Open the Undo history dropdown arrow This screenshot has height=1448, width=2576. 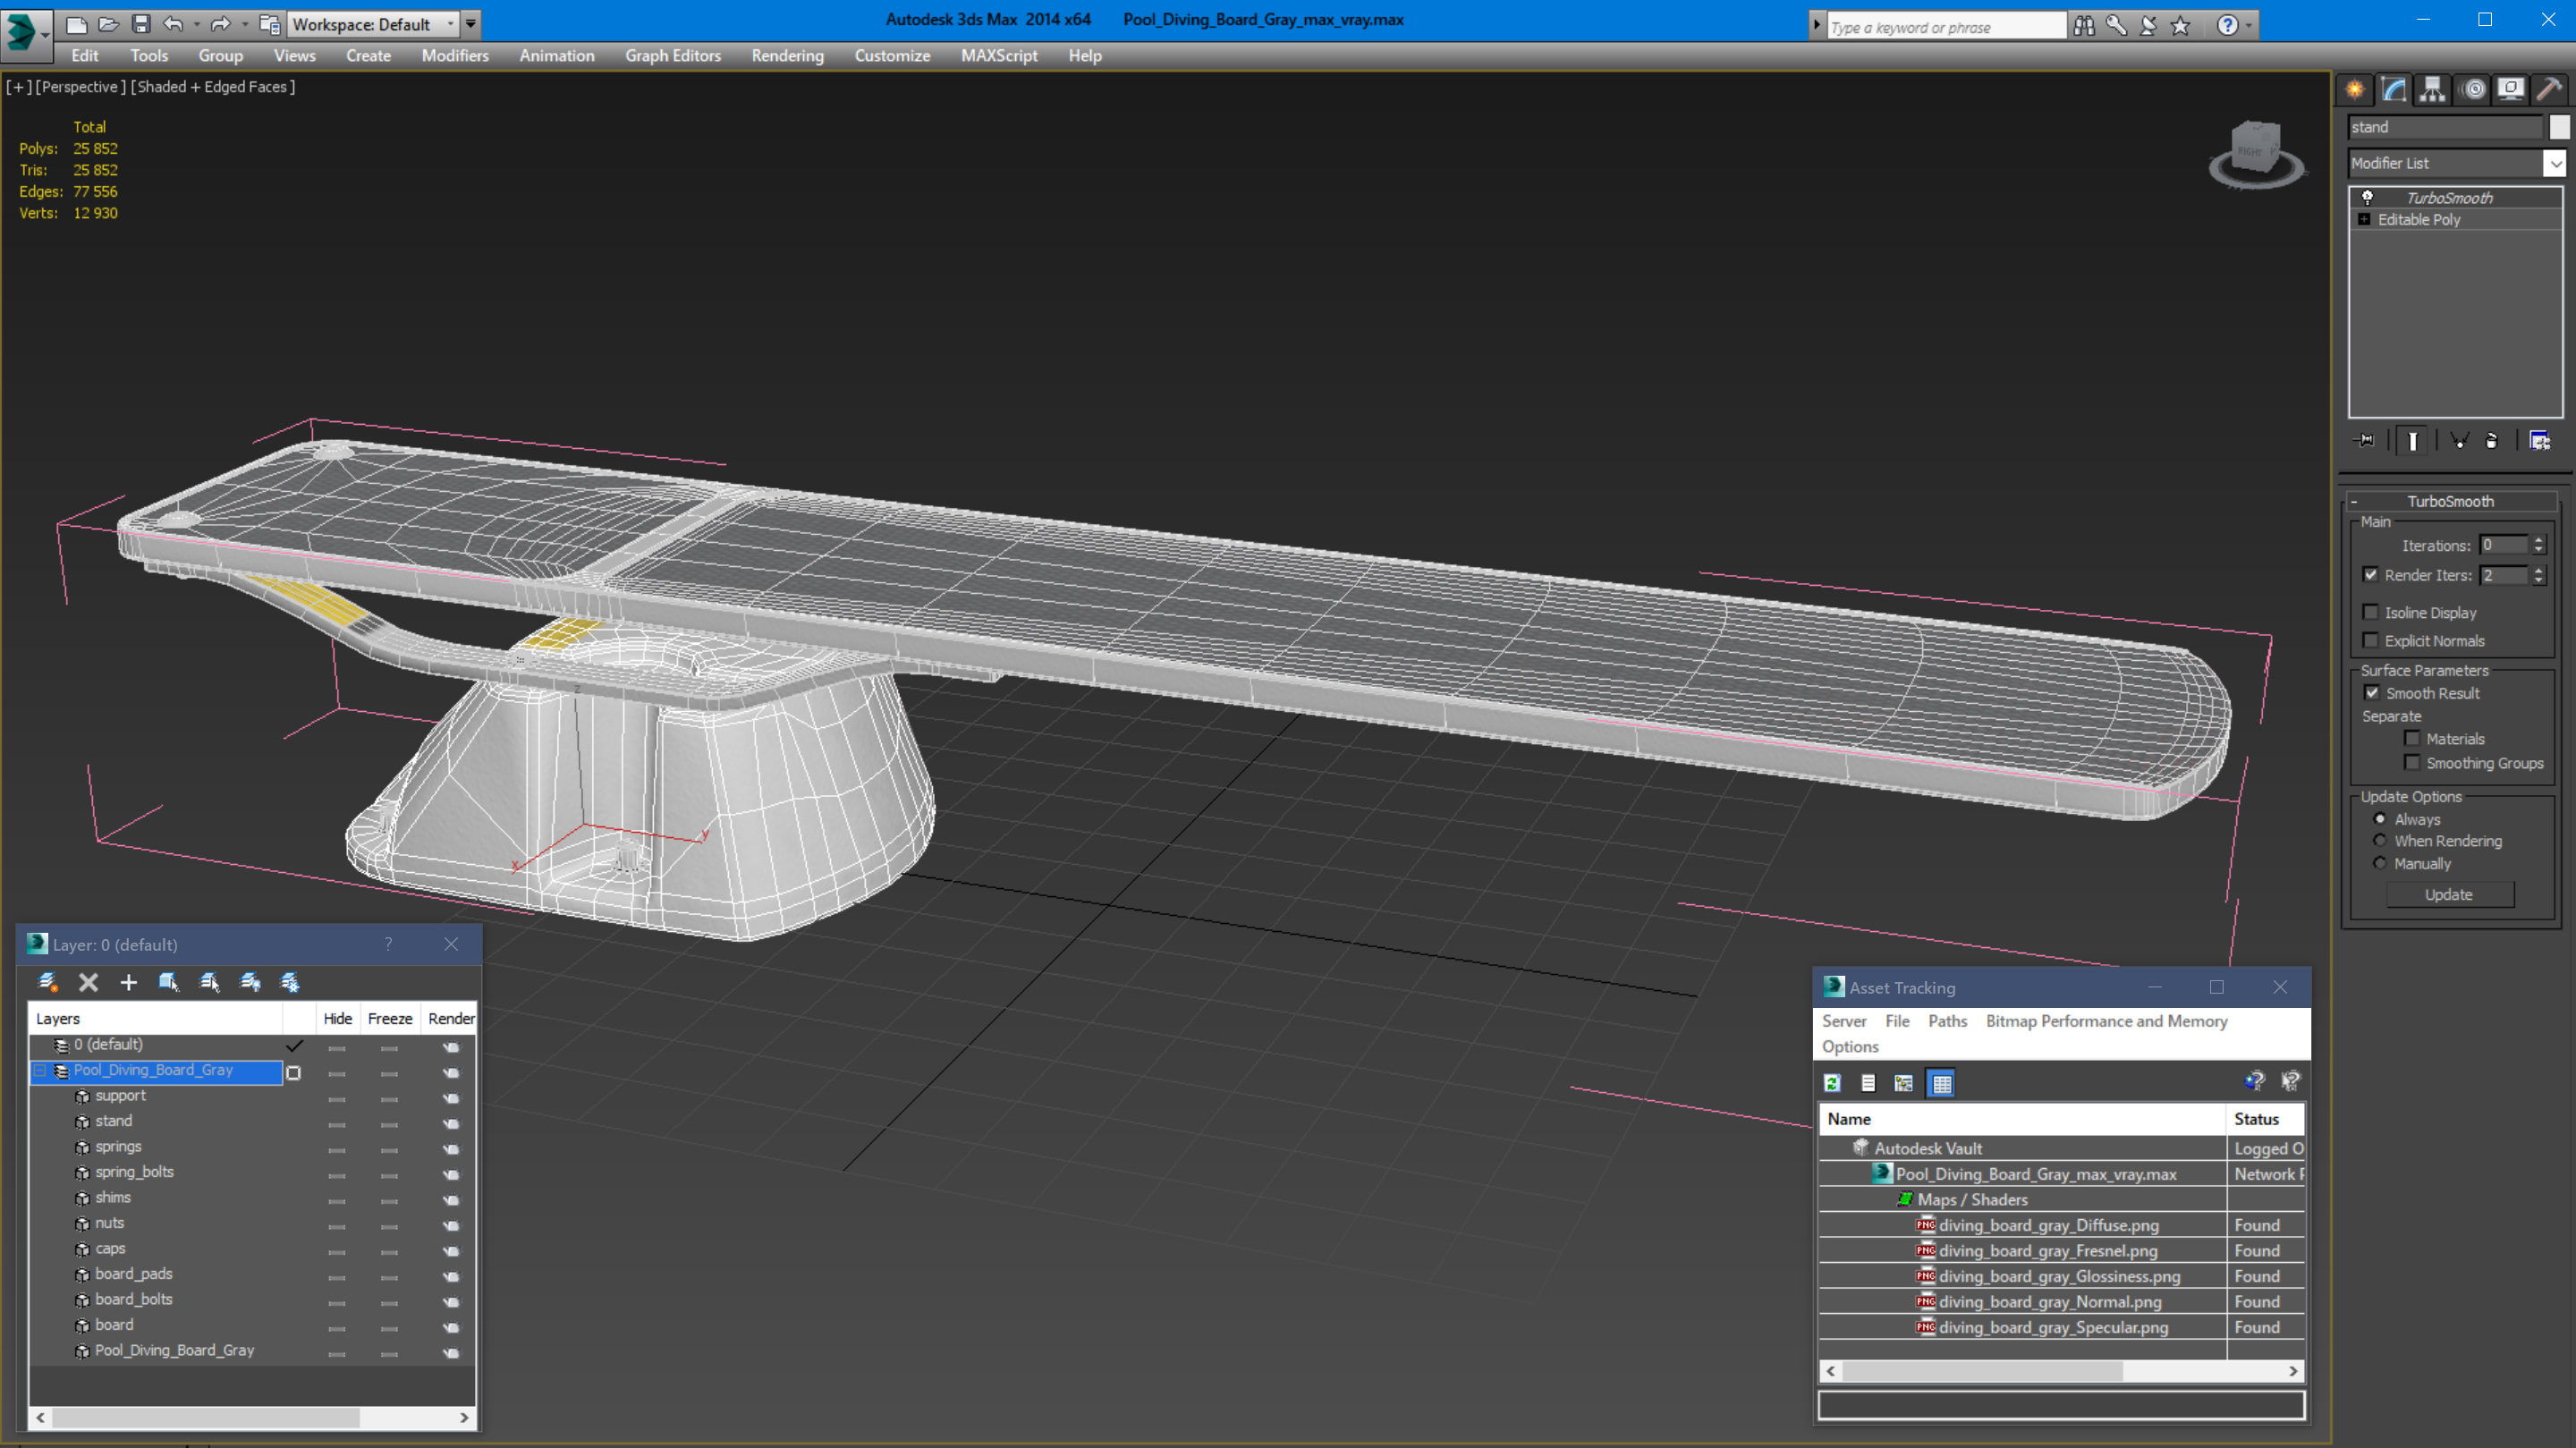(196, 24)
